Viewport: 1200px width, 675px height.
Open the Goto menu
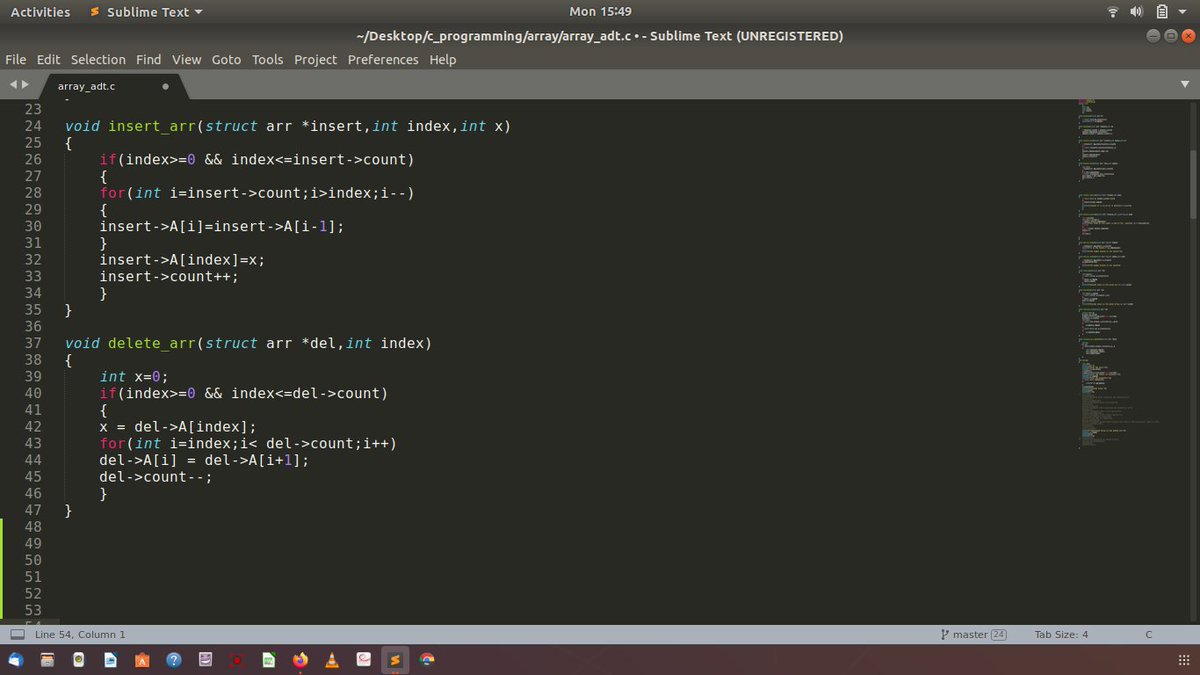coord(226,59)
